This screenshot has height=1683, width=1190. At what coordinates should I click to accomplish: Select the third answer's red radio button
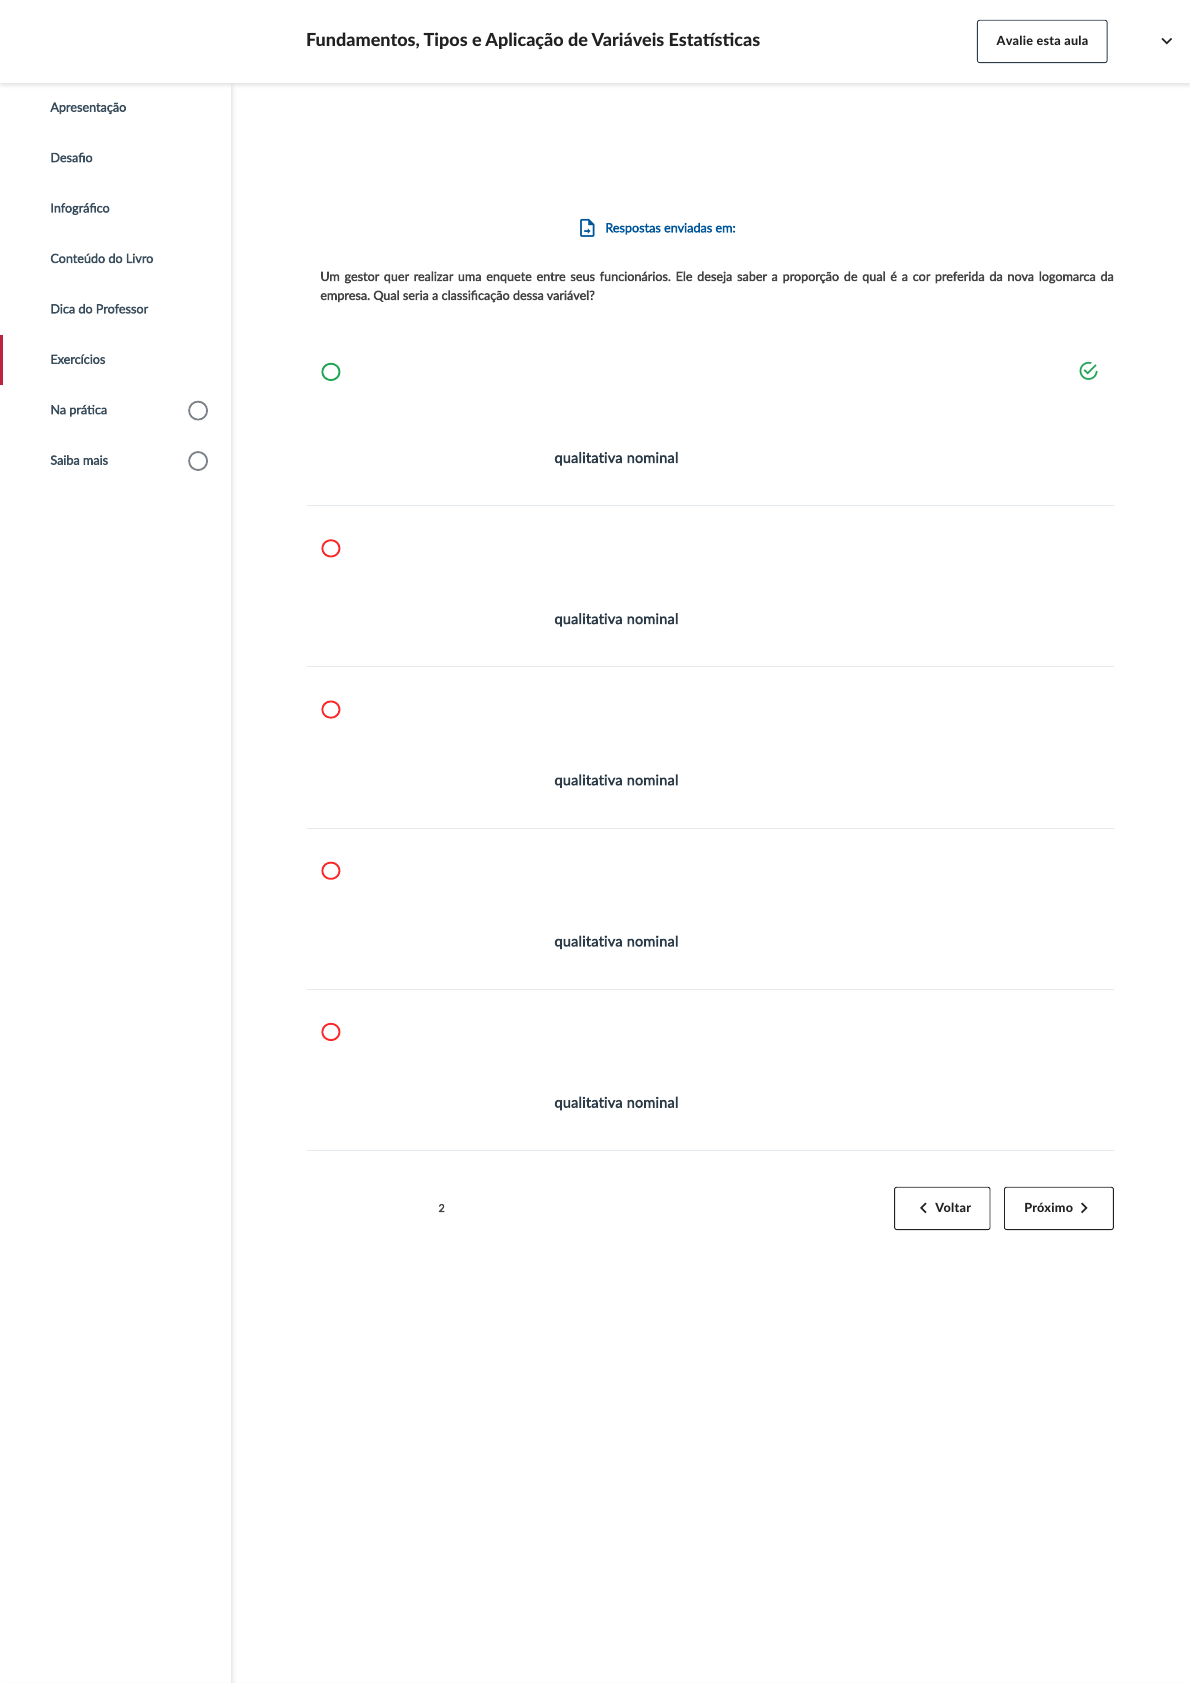coord(331,710)
